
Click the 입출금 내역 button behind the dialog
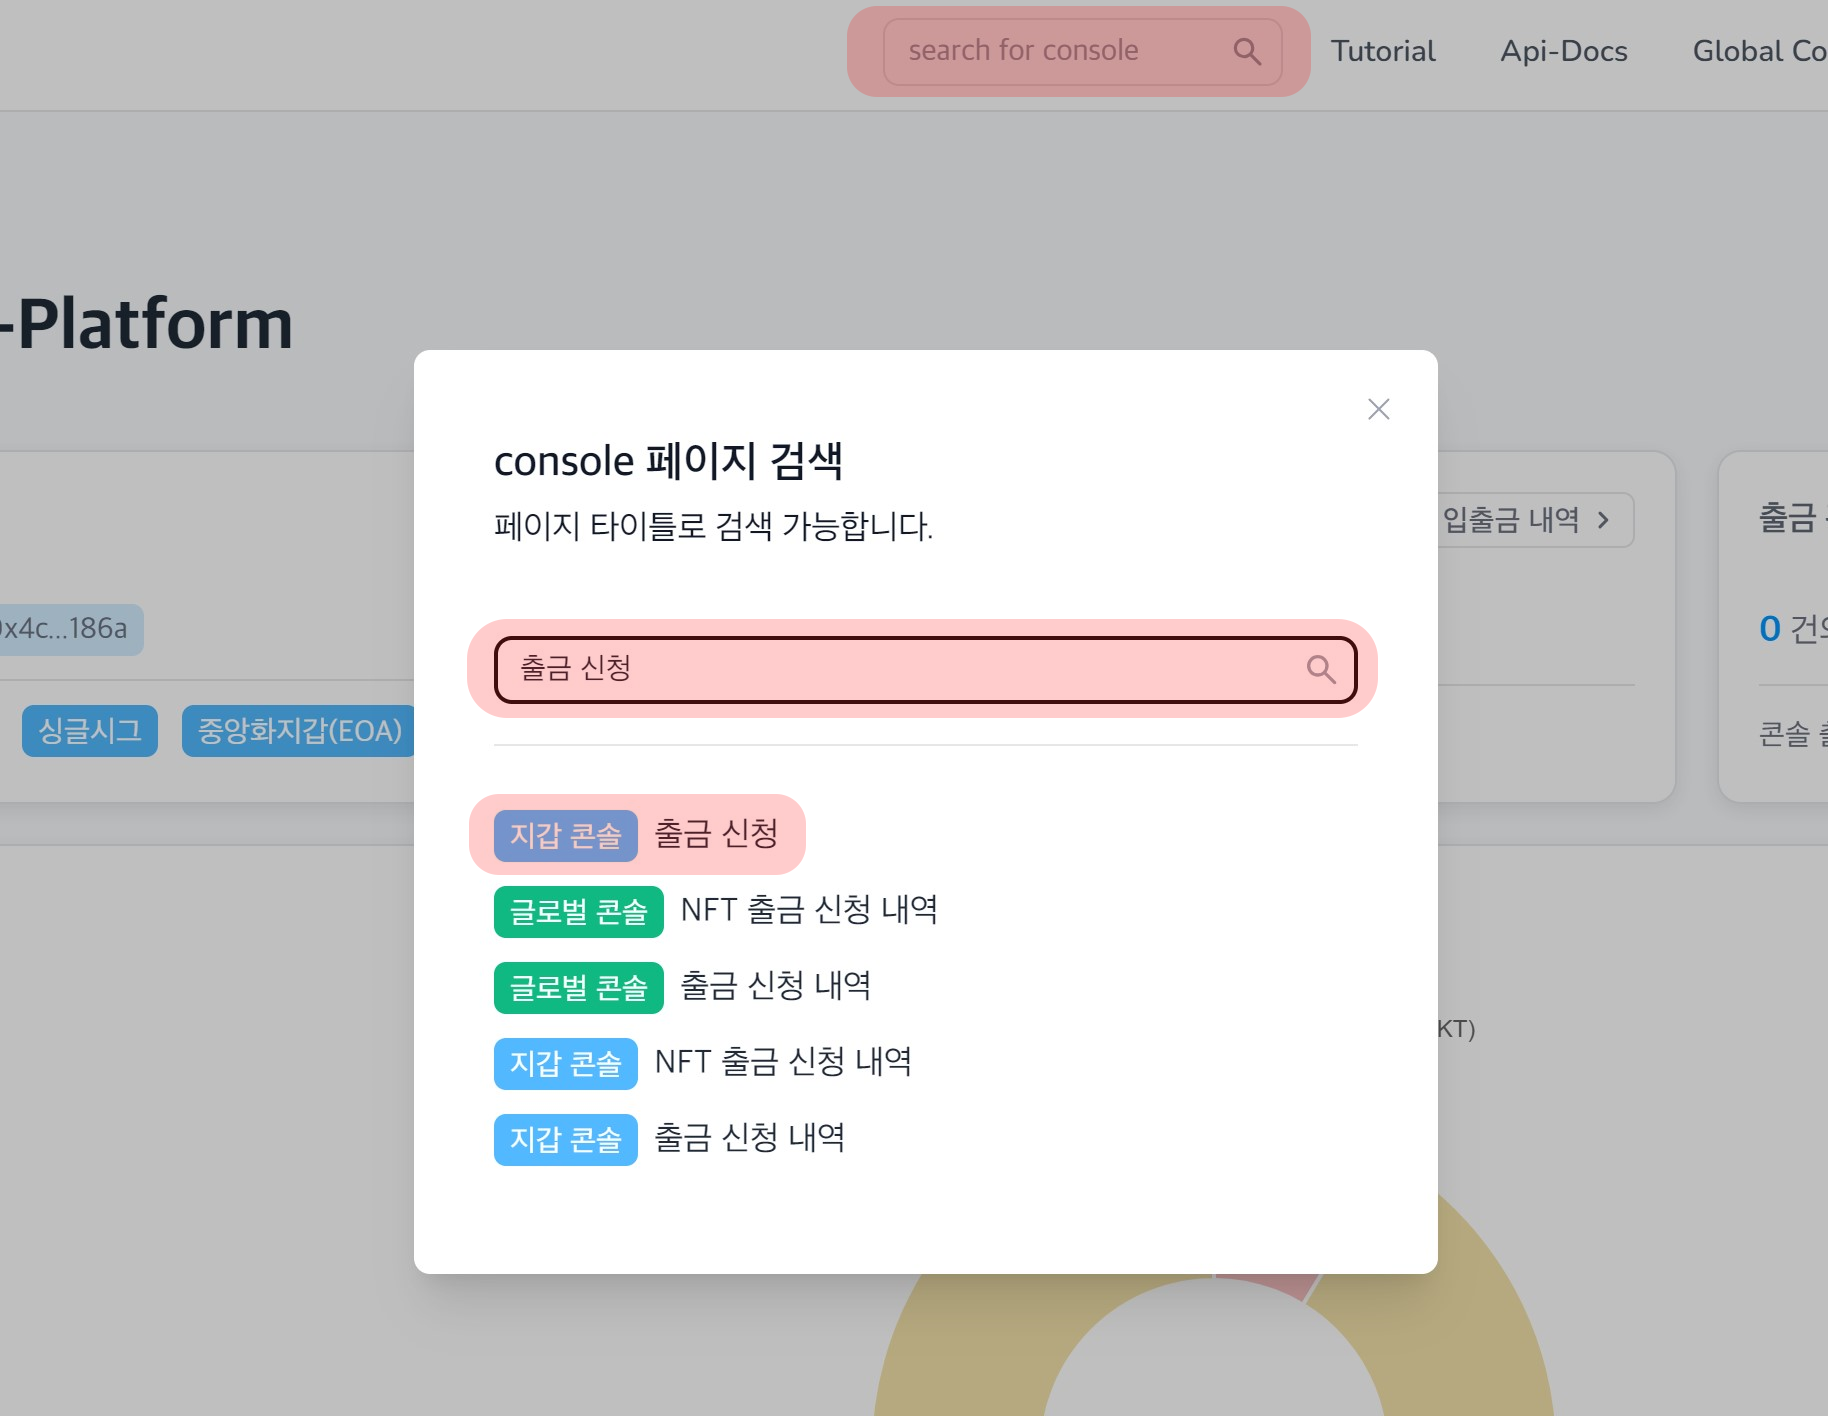(1534, 520)
